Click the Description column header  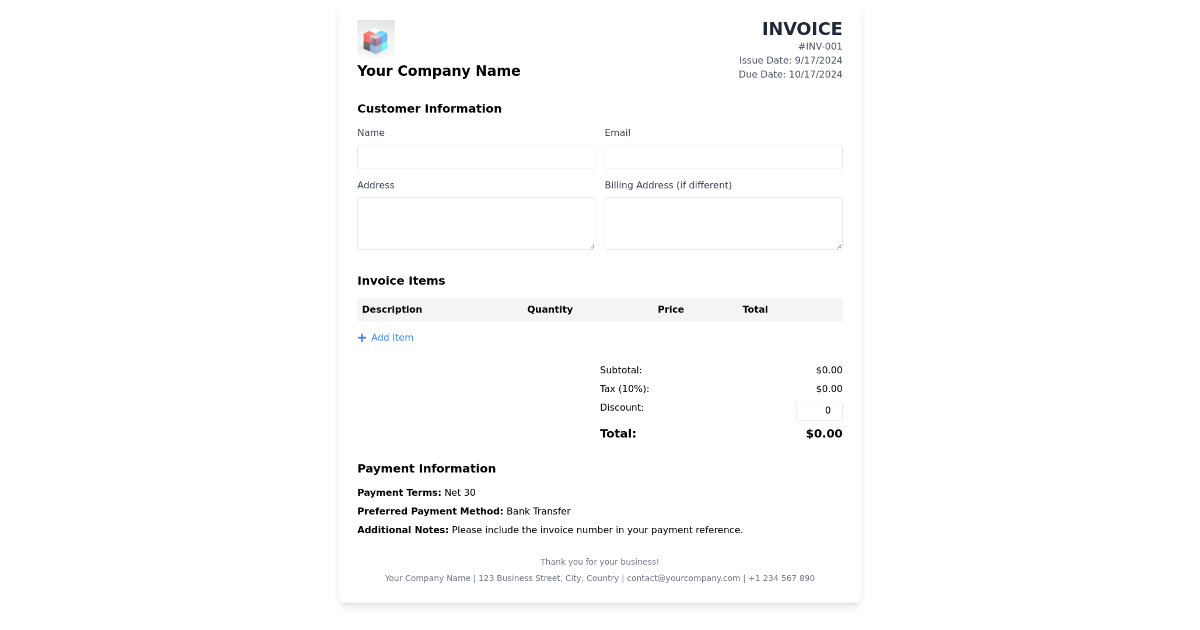[392, 309]
